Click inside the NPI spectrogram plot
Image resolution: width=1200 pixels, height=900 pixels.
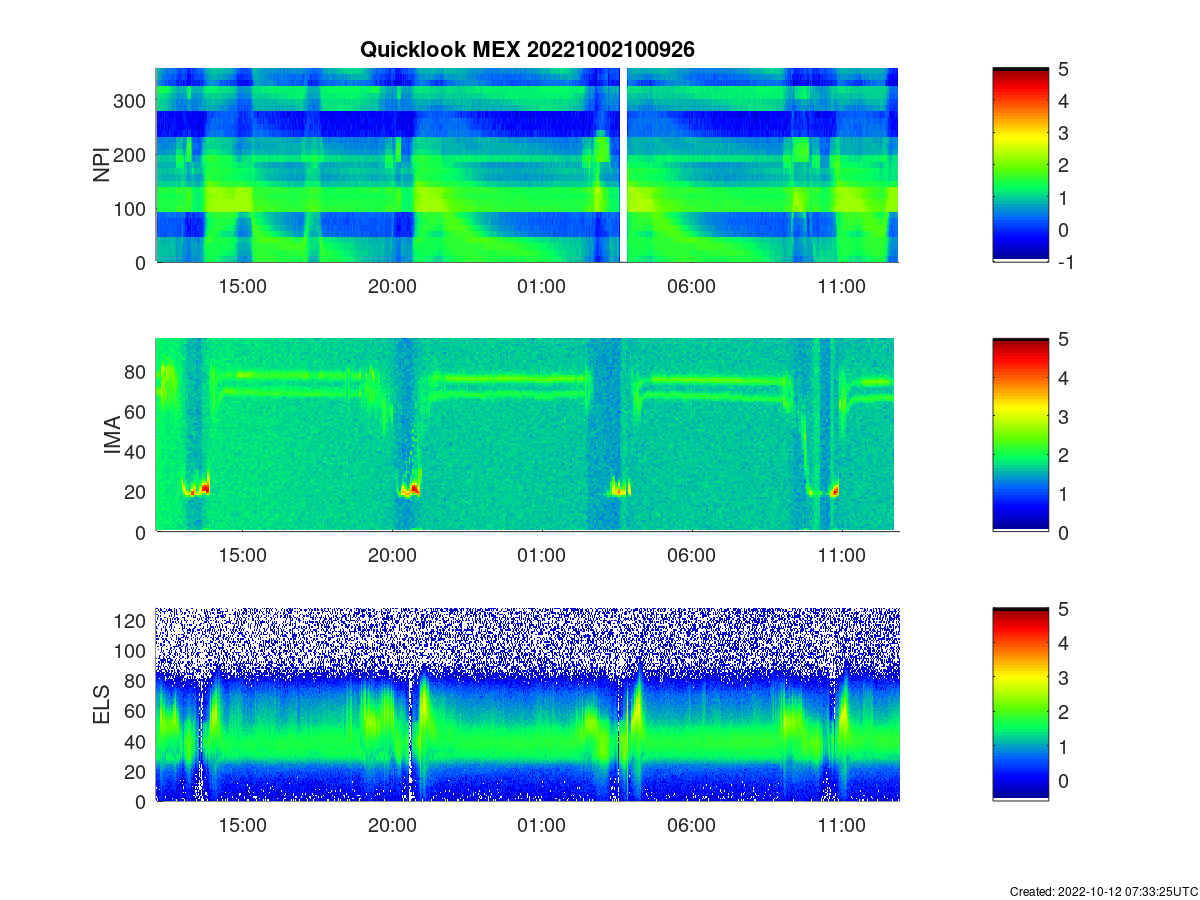tap(527, 165)
